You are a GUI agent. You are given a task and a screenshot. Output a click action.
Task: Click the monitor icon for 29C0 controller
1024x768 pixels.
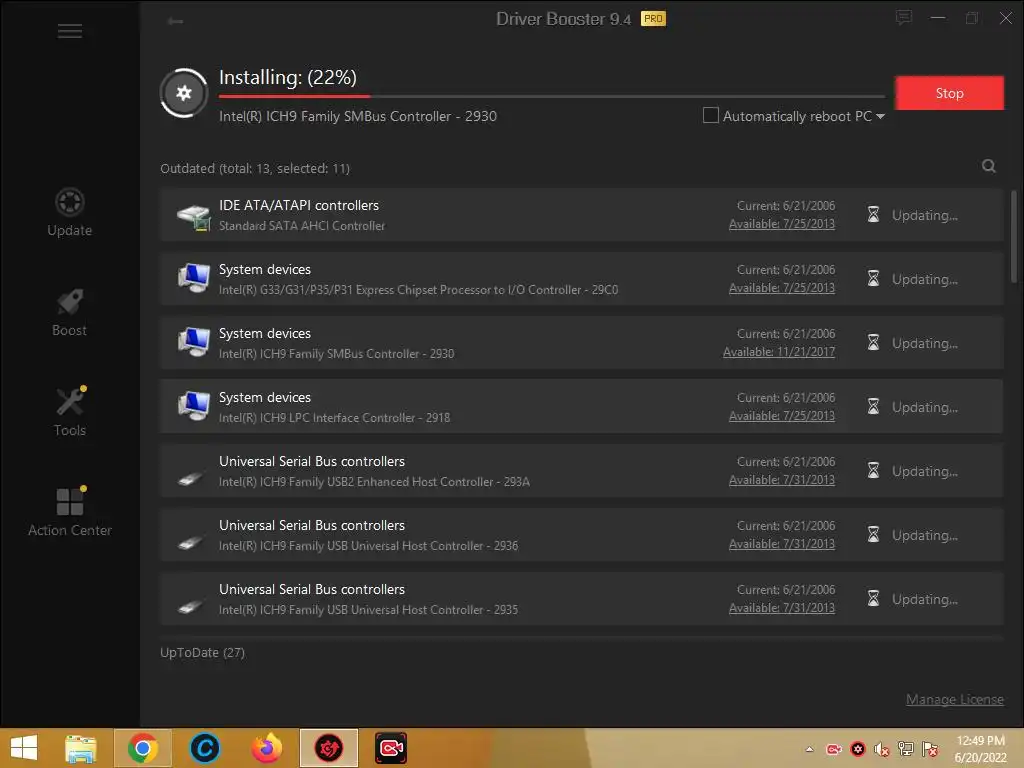pyautogui.click(x=194, y=278)
